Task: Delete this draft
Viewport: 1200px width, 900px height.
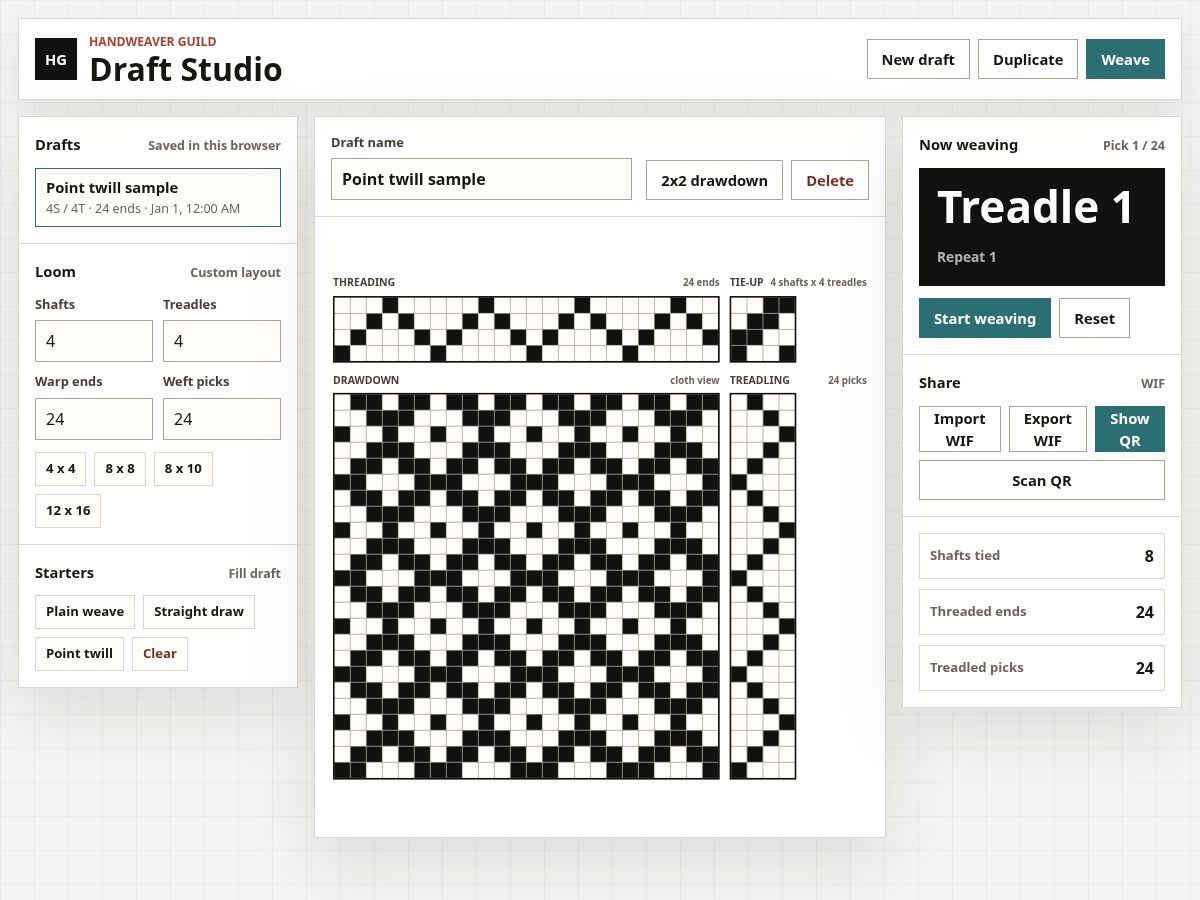Action: (830, 180)
